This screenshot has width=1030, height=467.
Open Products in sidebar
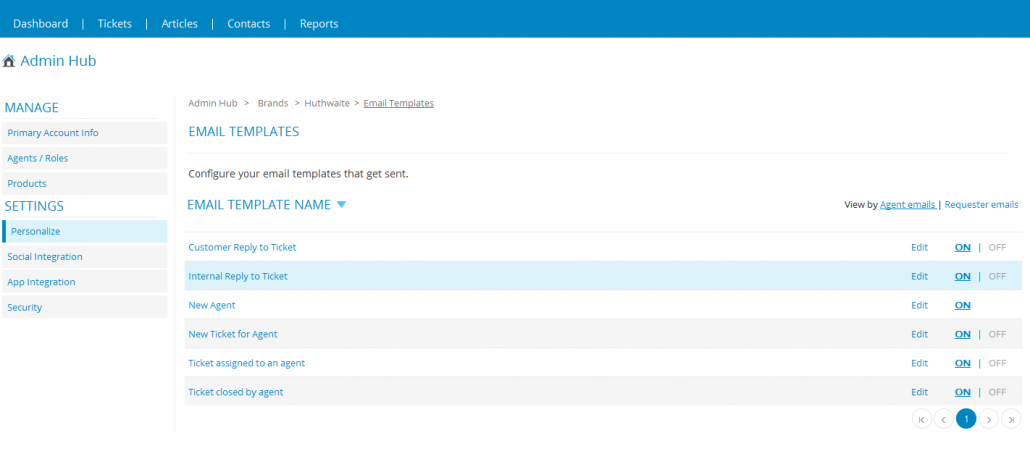coord(85,183)
